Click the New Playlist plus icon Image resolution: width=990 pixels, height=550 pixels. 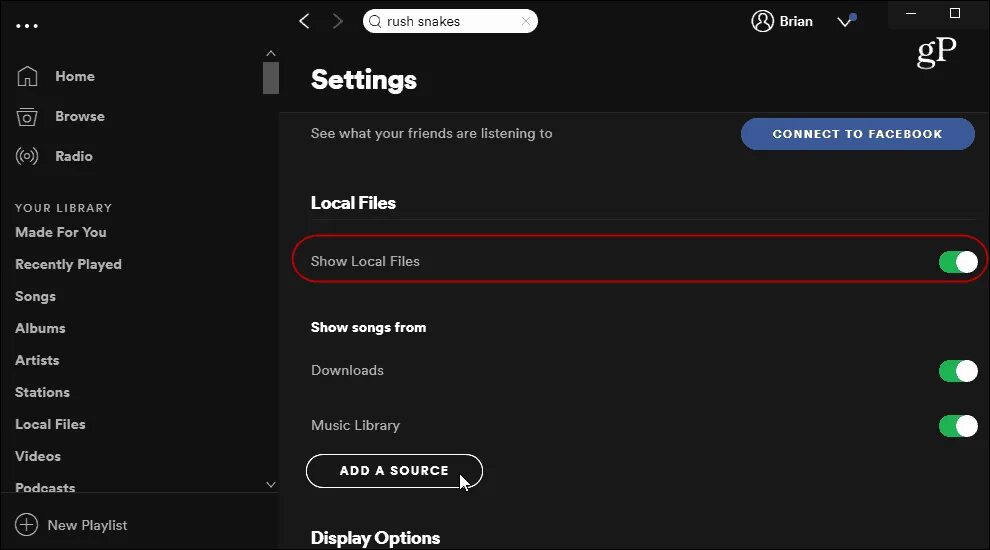(x=27, y=525)
